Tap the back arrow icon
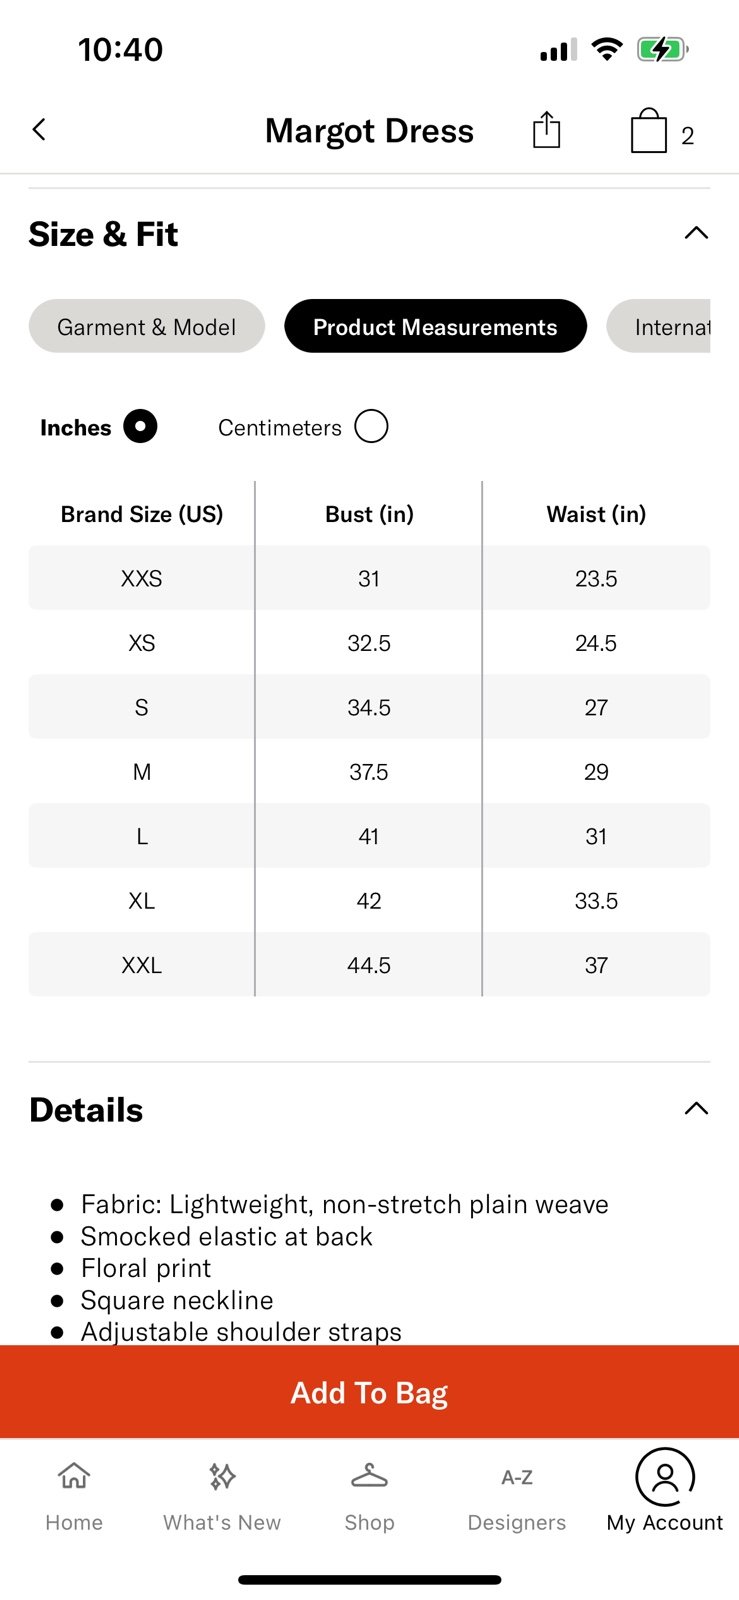The height and width of the screenshot is (1600, 739). tap(39, 129)
